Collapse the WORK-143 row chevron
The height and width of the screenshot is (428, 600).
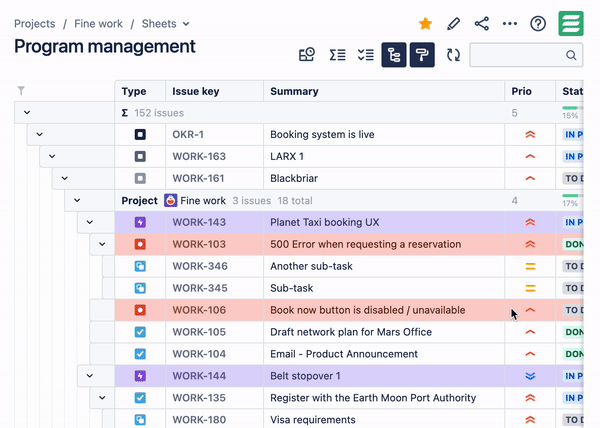click(90, 222)
